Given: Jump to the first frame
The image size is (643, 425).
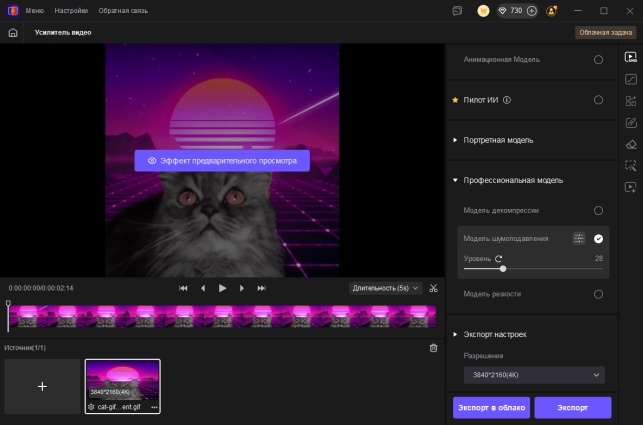Looking at the screenshot, I should point(183,288).
